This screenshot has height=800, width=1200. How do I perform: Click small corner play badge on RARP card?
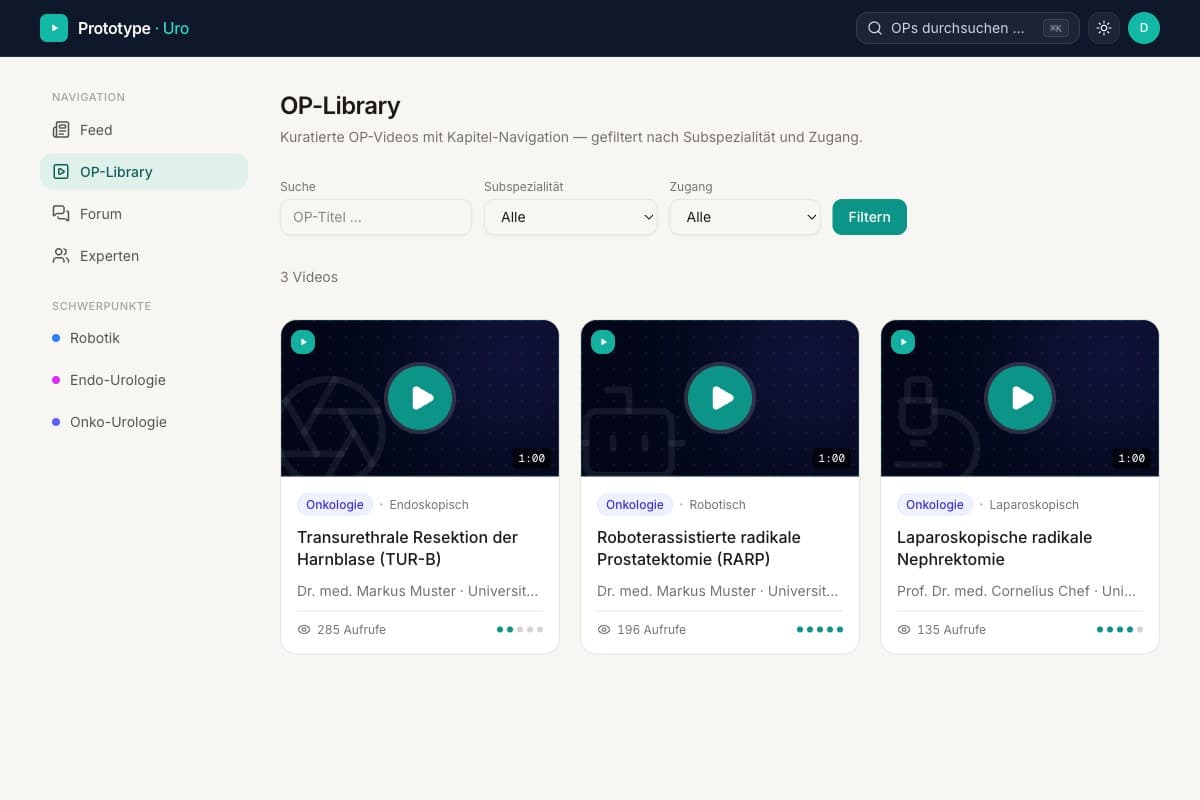pyautogui.click(x=603, y=342)
